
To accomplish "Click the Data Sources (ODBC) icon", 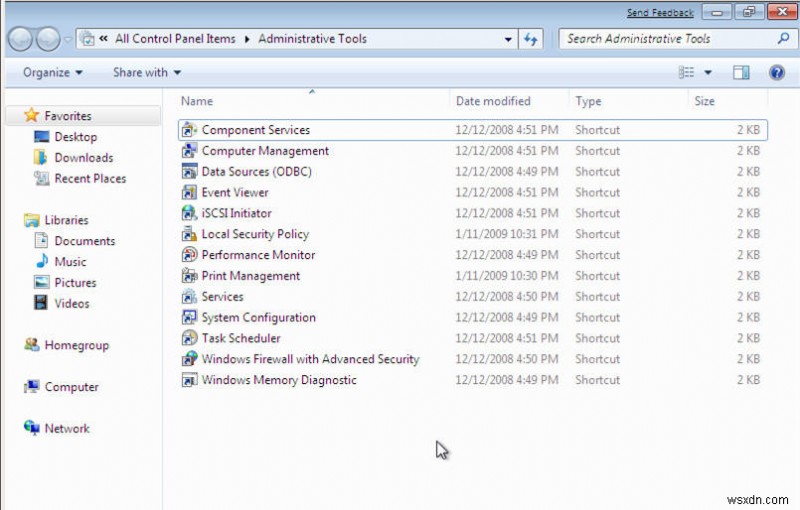I will 189,172.
